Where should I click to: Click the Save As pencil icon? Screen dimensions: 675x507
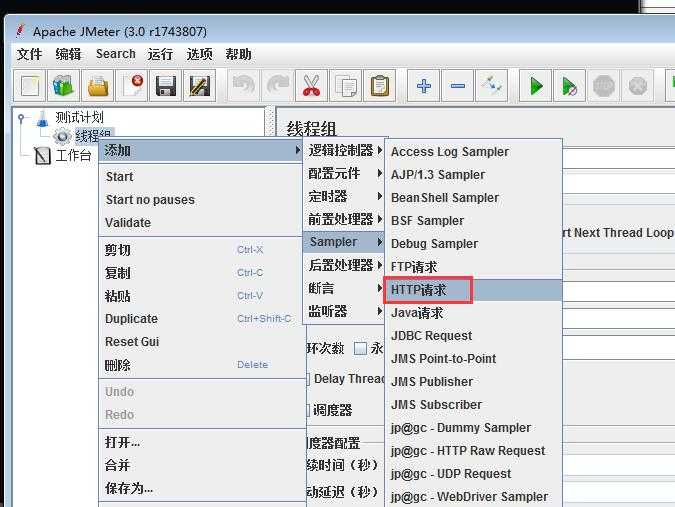(200, 85)
